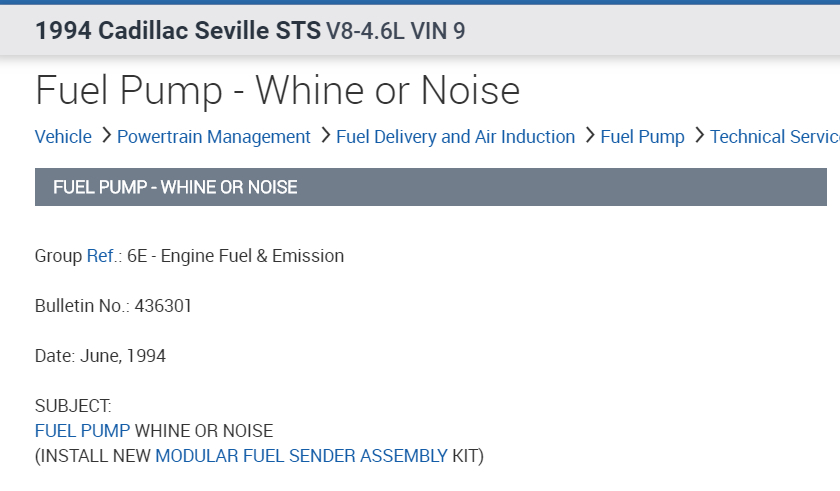Click the Date: June, 1994 line

coord(100,356)
